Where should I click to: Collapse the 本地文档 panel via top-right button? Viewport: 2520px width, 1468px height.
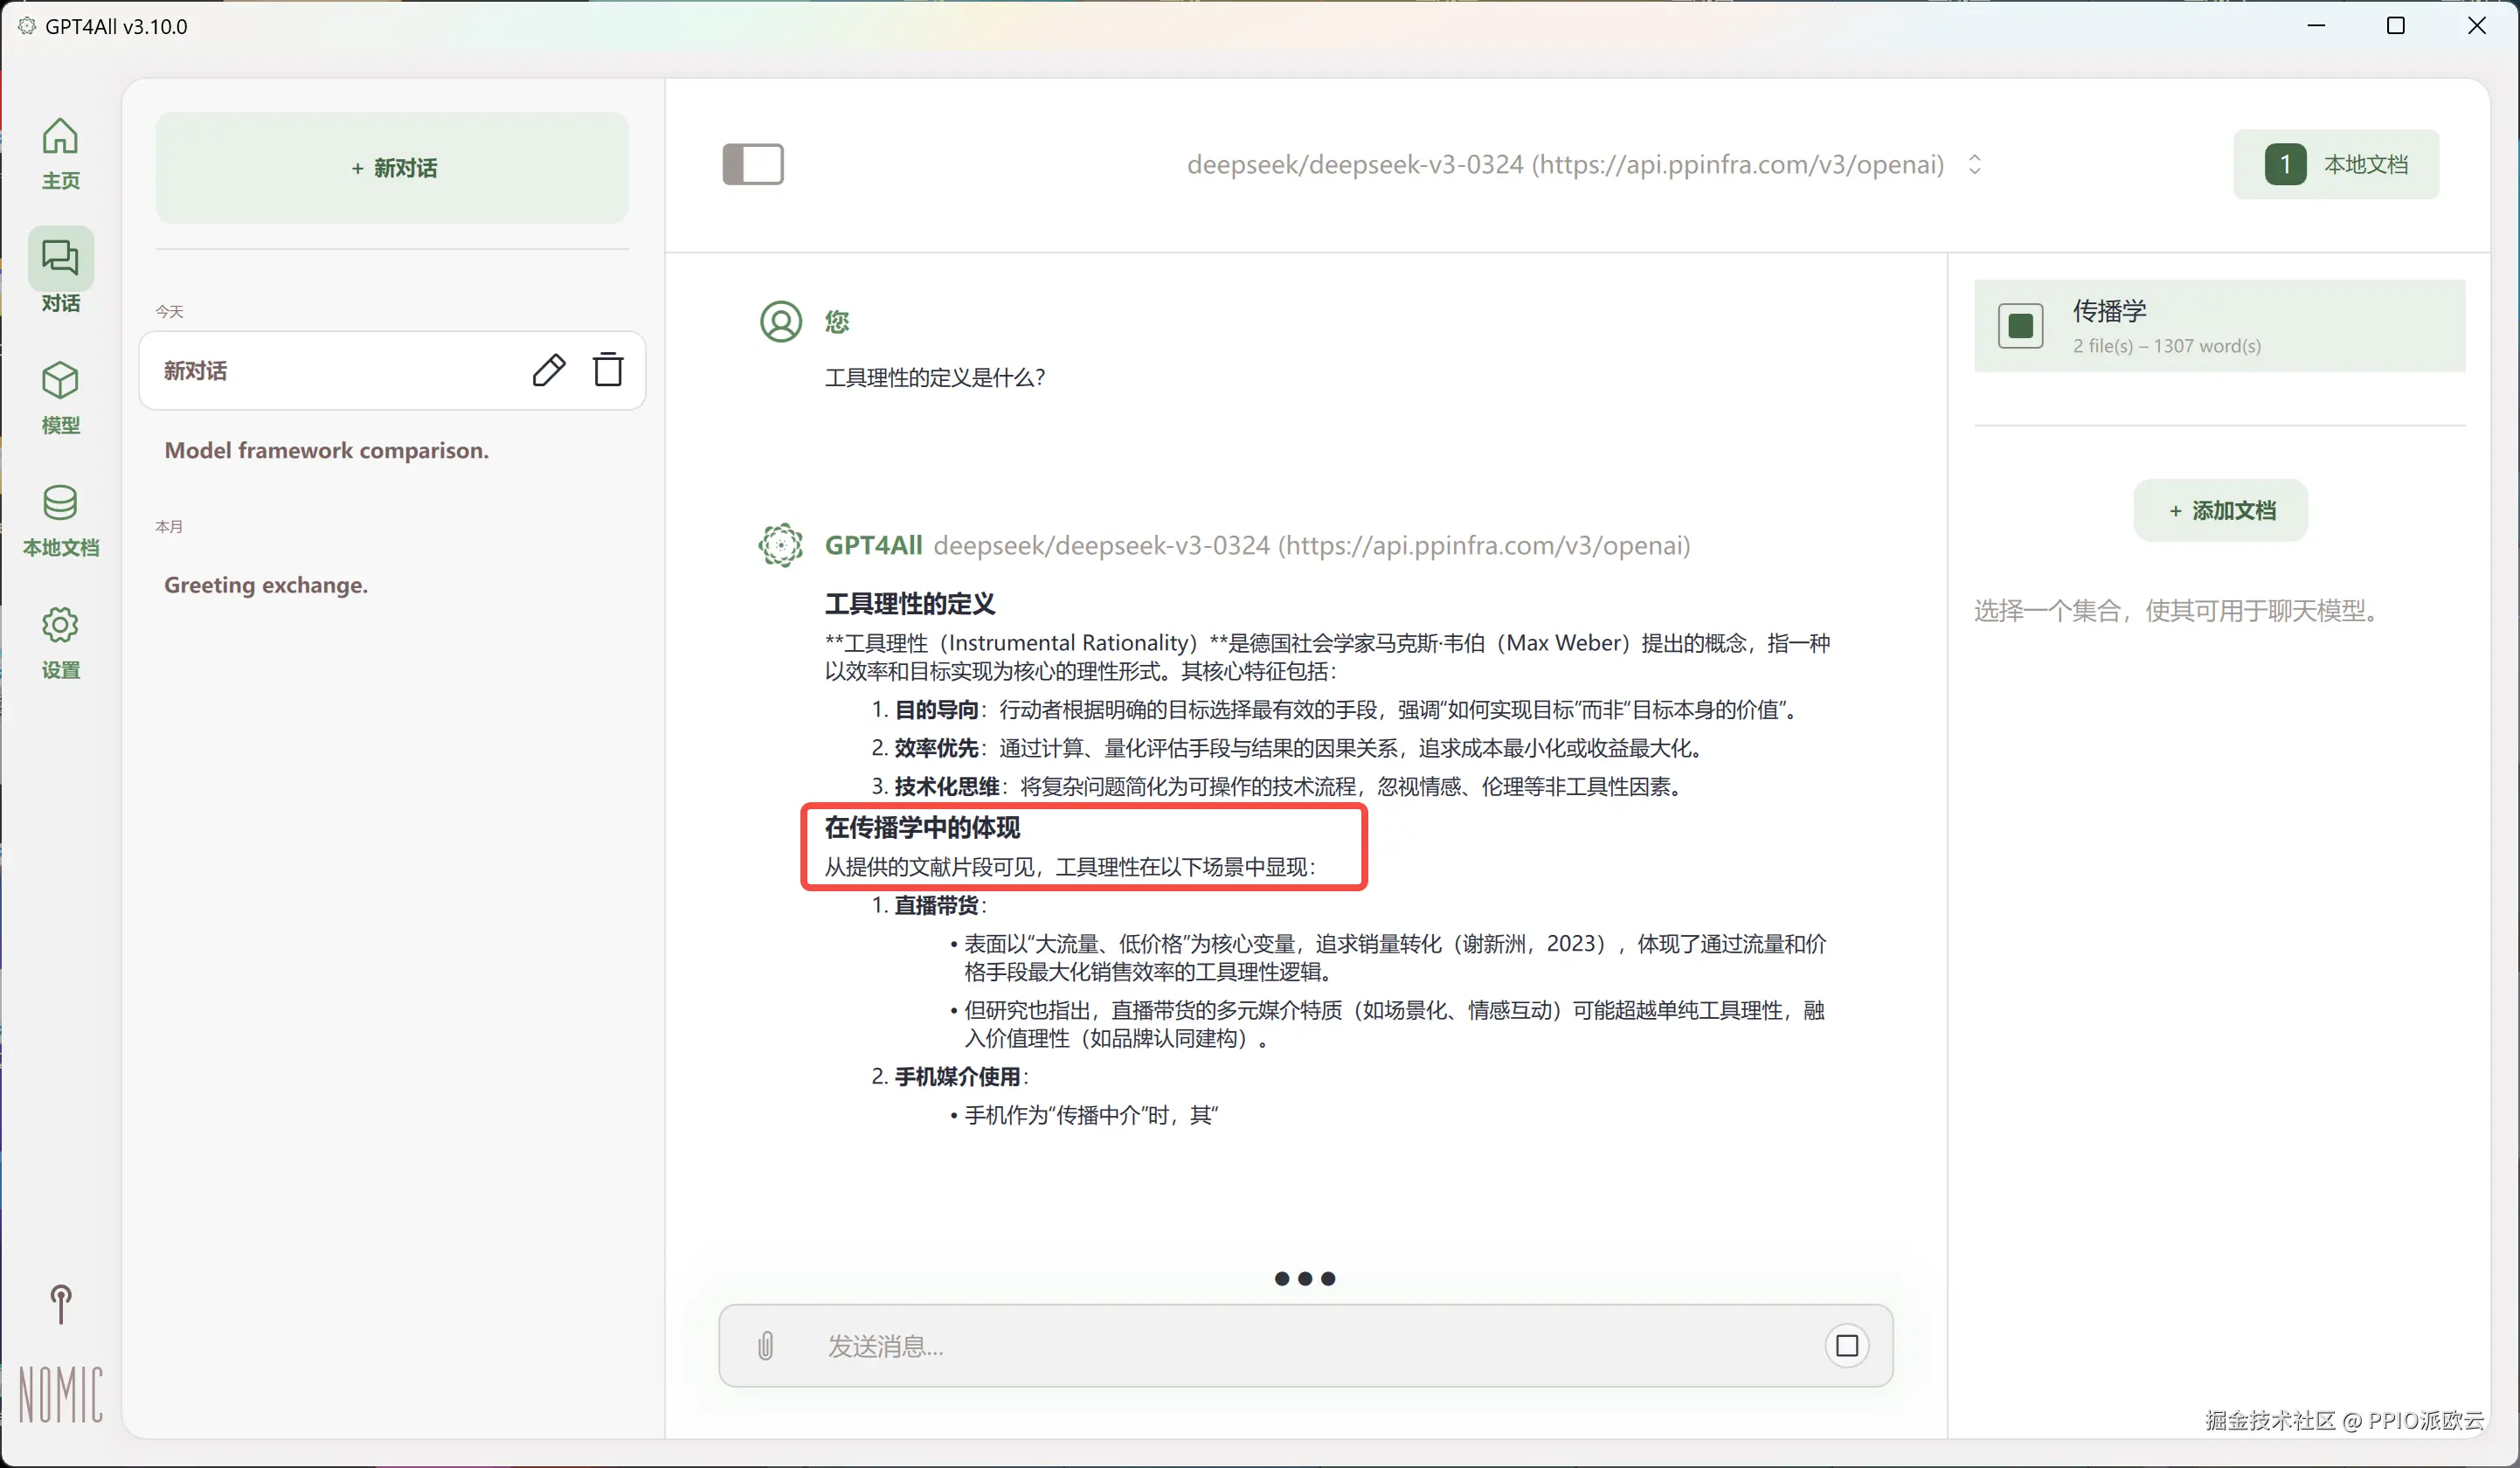click(x=2336, y=164)
